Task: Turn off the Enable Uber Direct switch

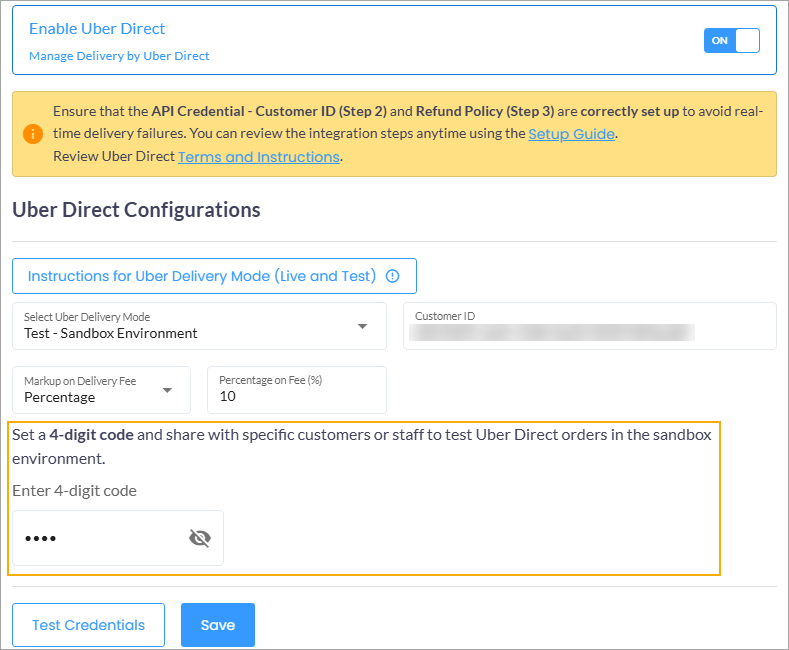Action: point(732,40)
